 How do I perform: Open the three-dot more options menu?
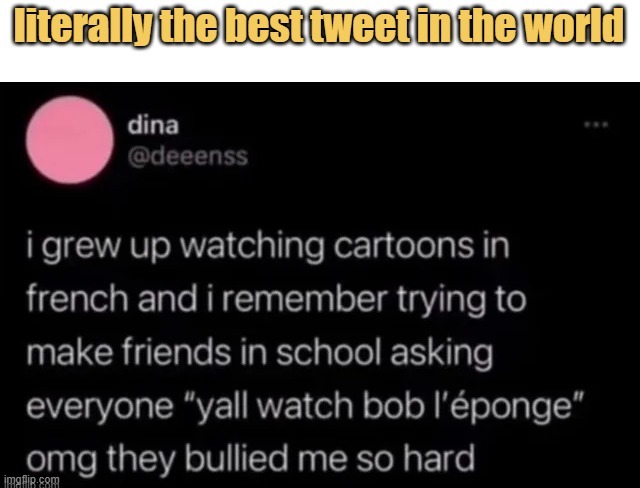point(596,124)
